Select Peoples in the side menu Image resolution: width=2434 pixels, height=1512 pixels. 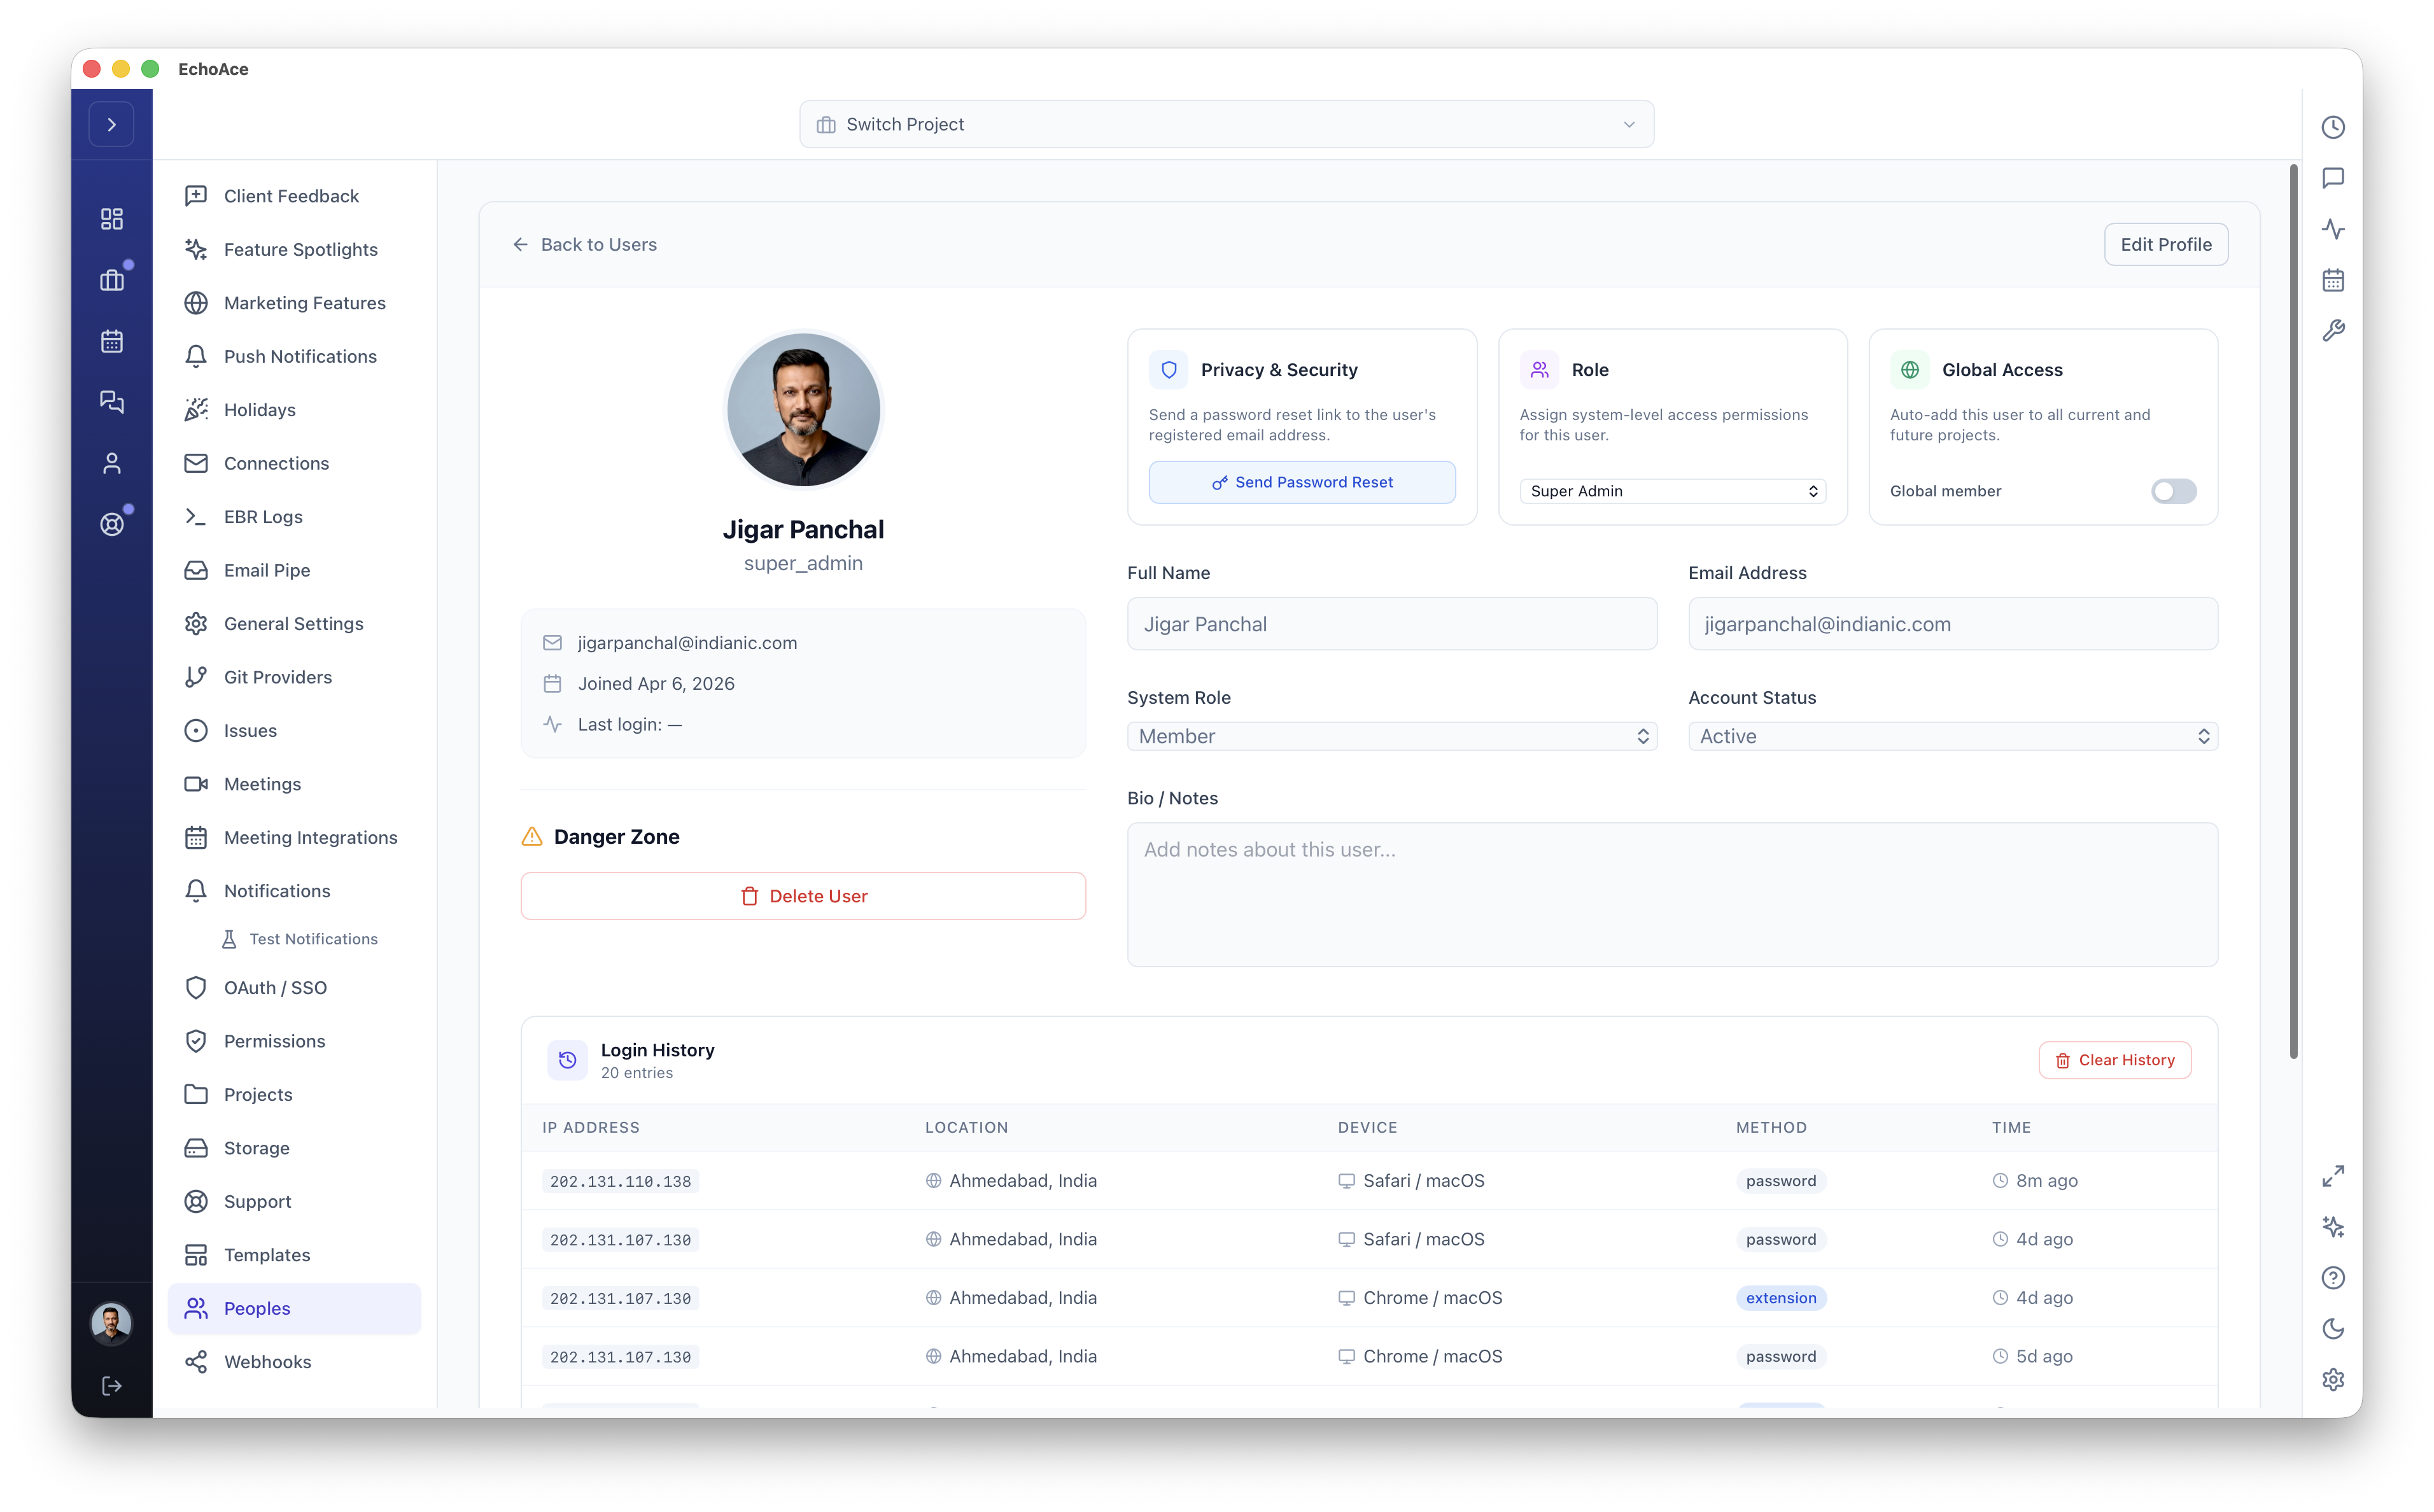point(294,1309)
